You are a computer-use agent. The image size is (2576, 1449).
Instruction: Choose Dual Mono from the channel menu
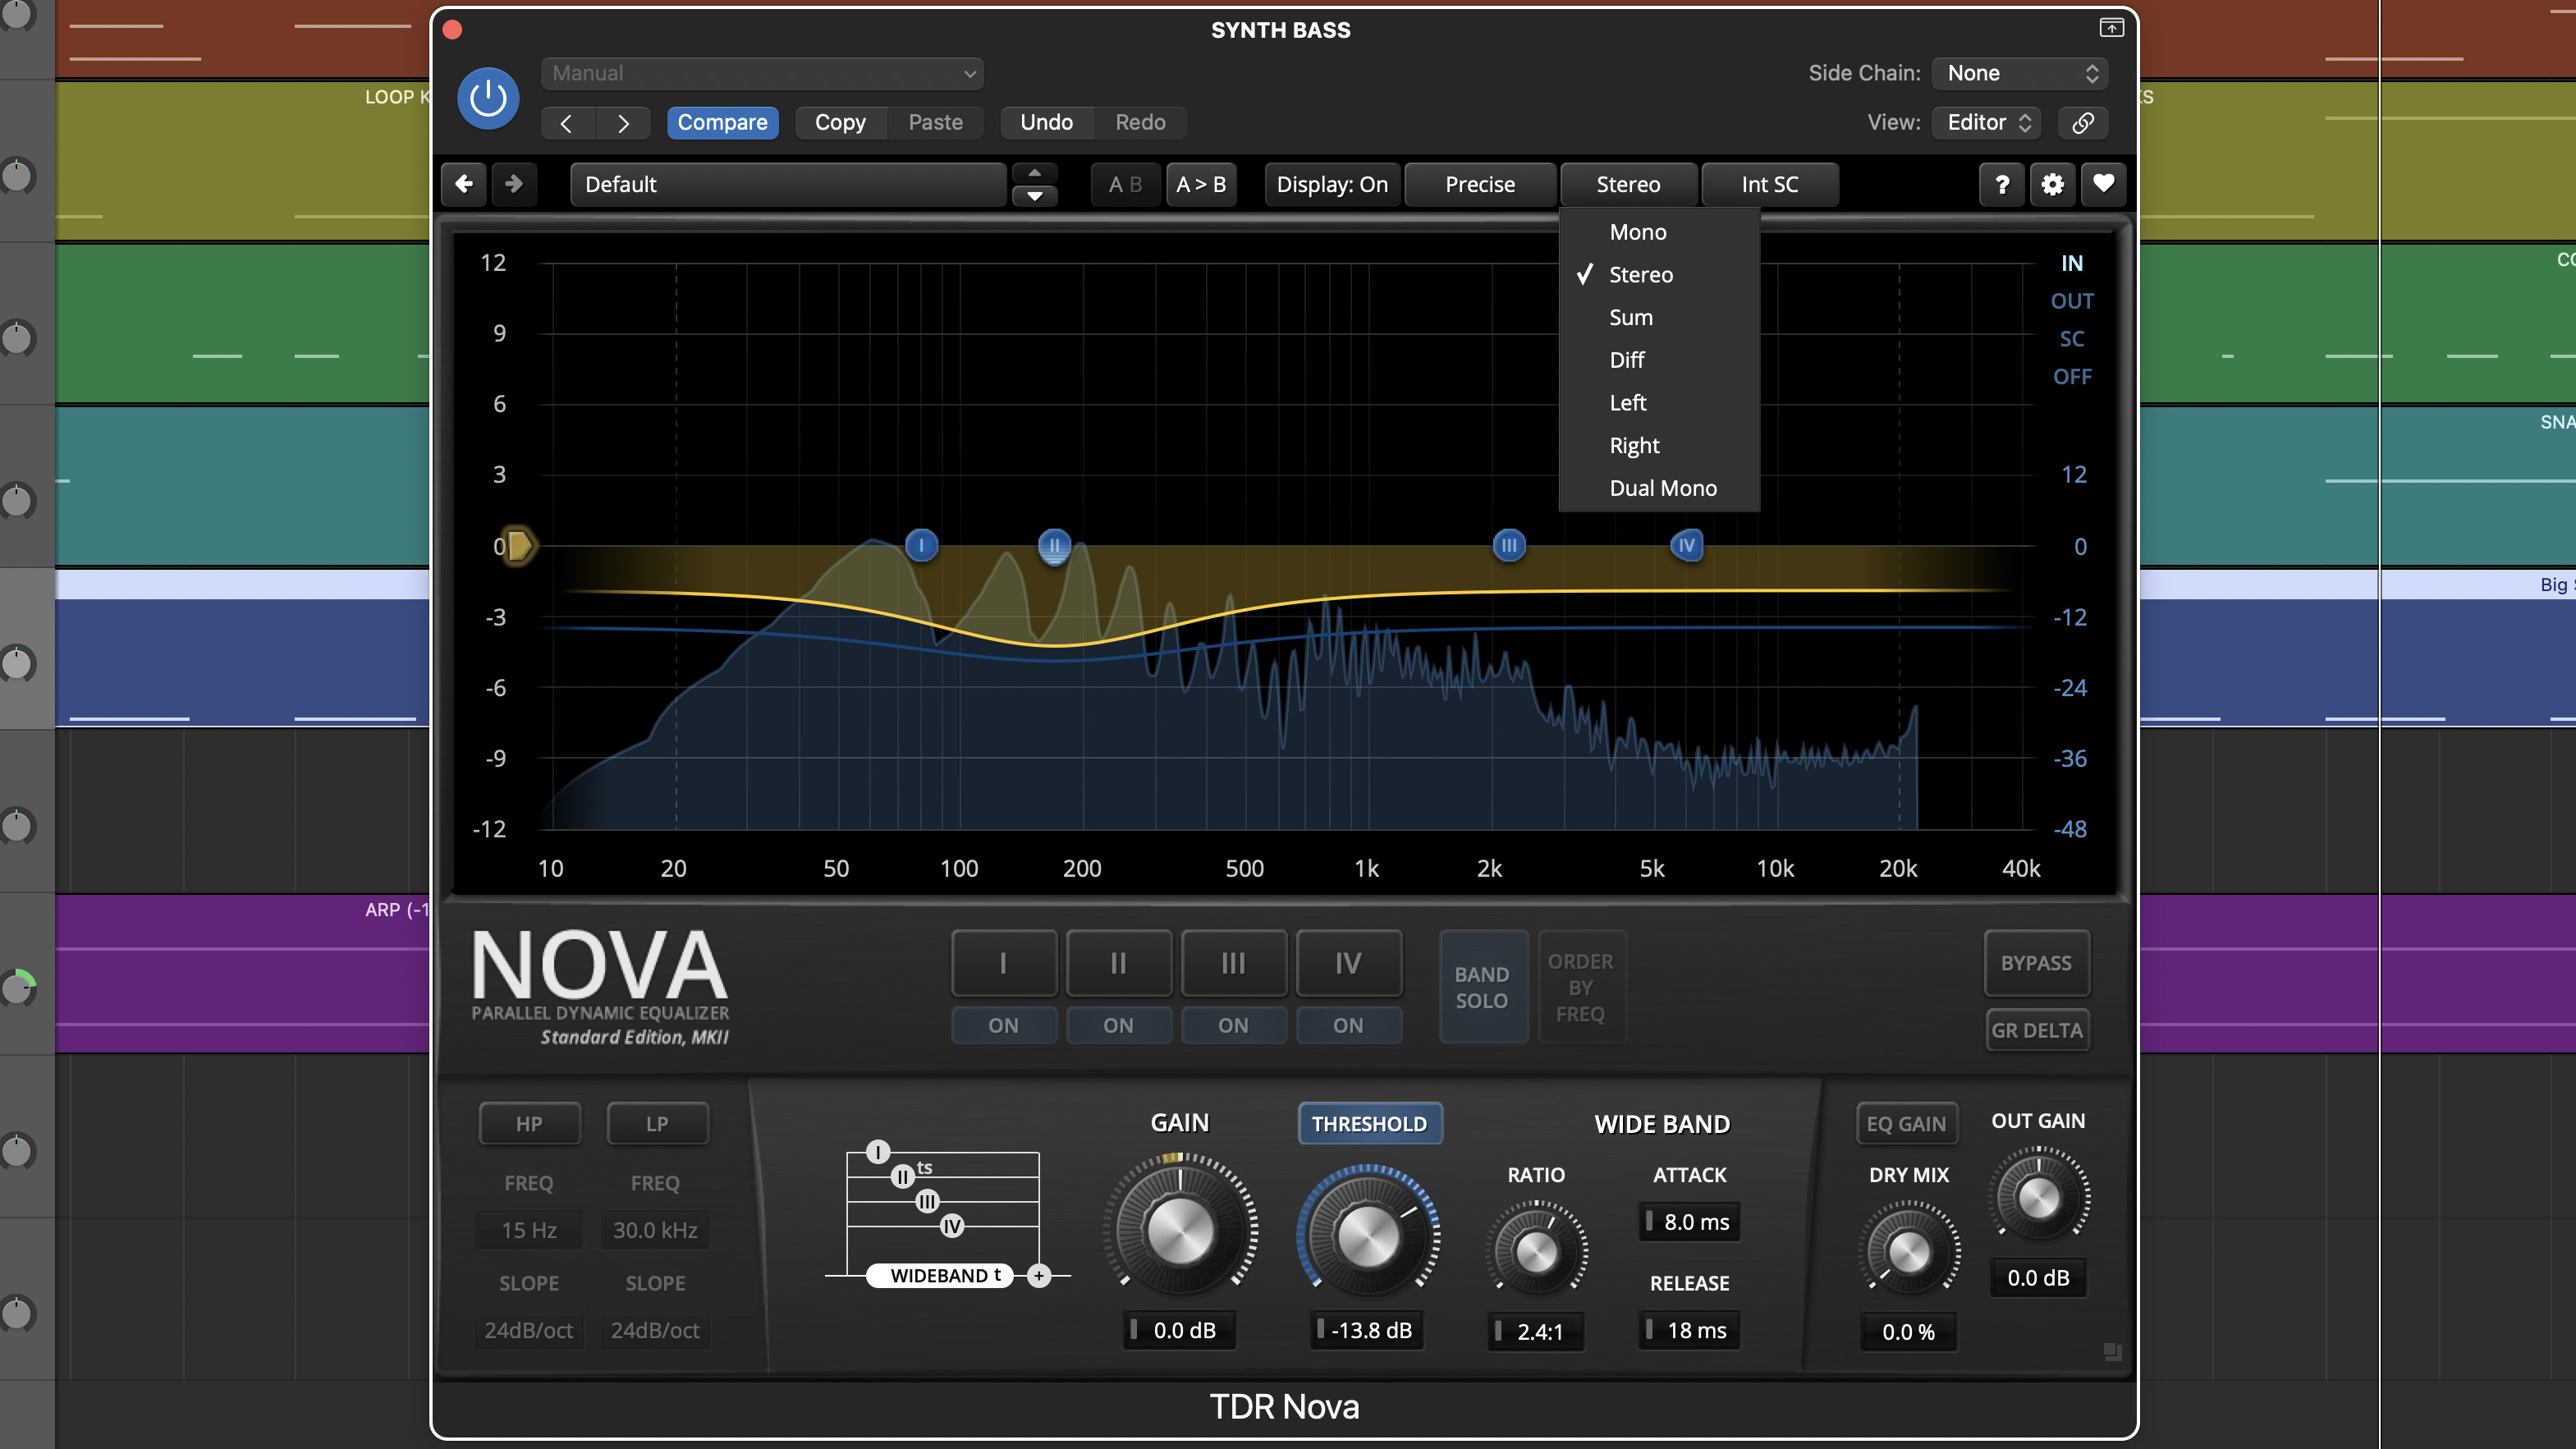coord(1659,488)
